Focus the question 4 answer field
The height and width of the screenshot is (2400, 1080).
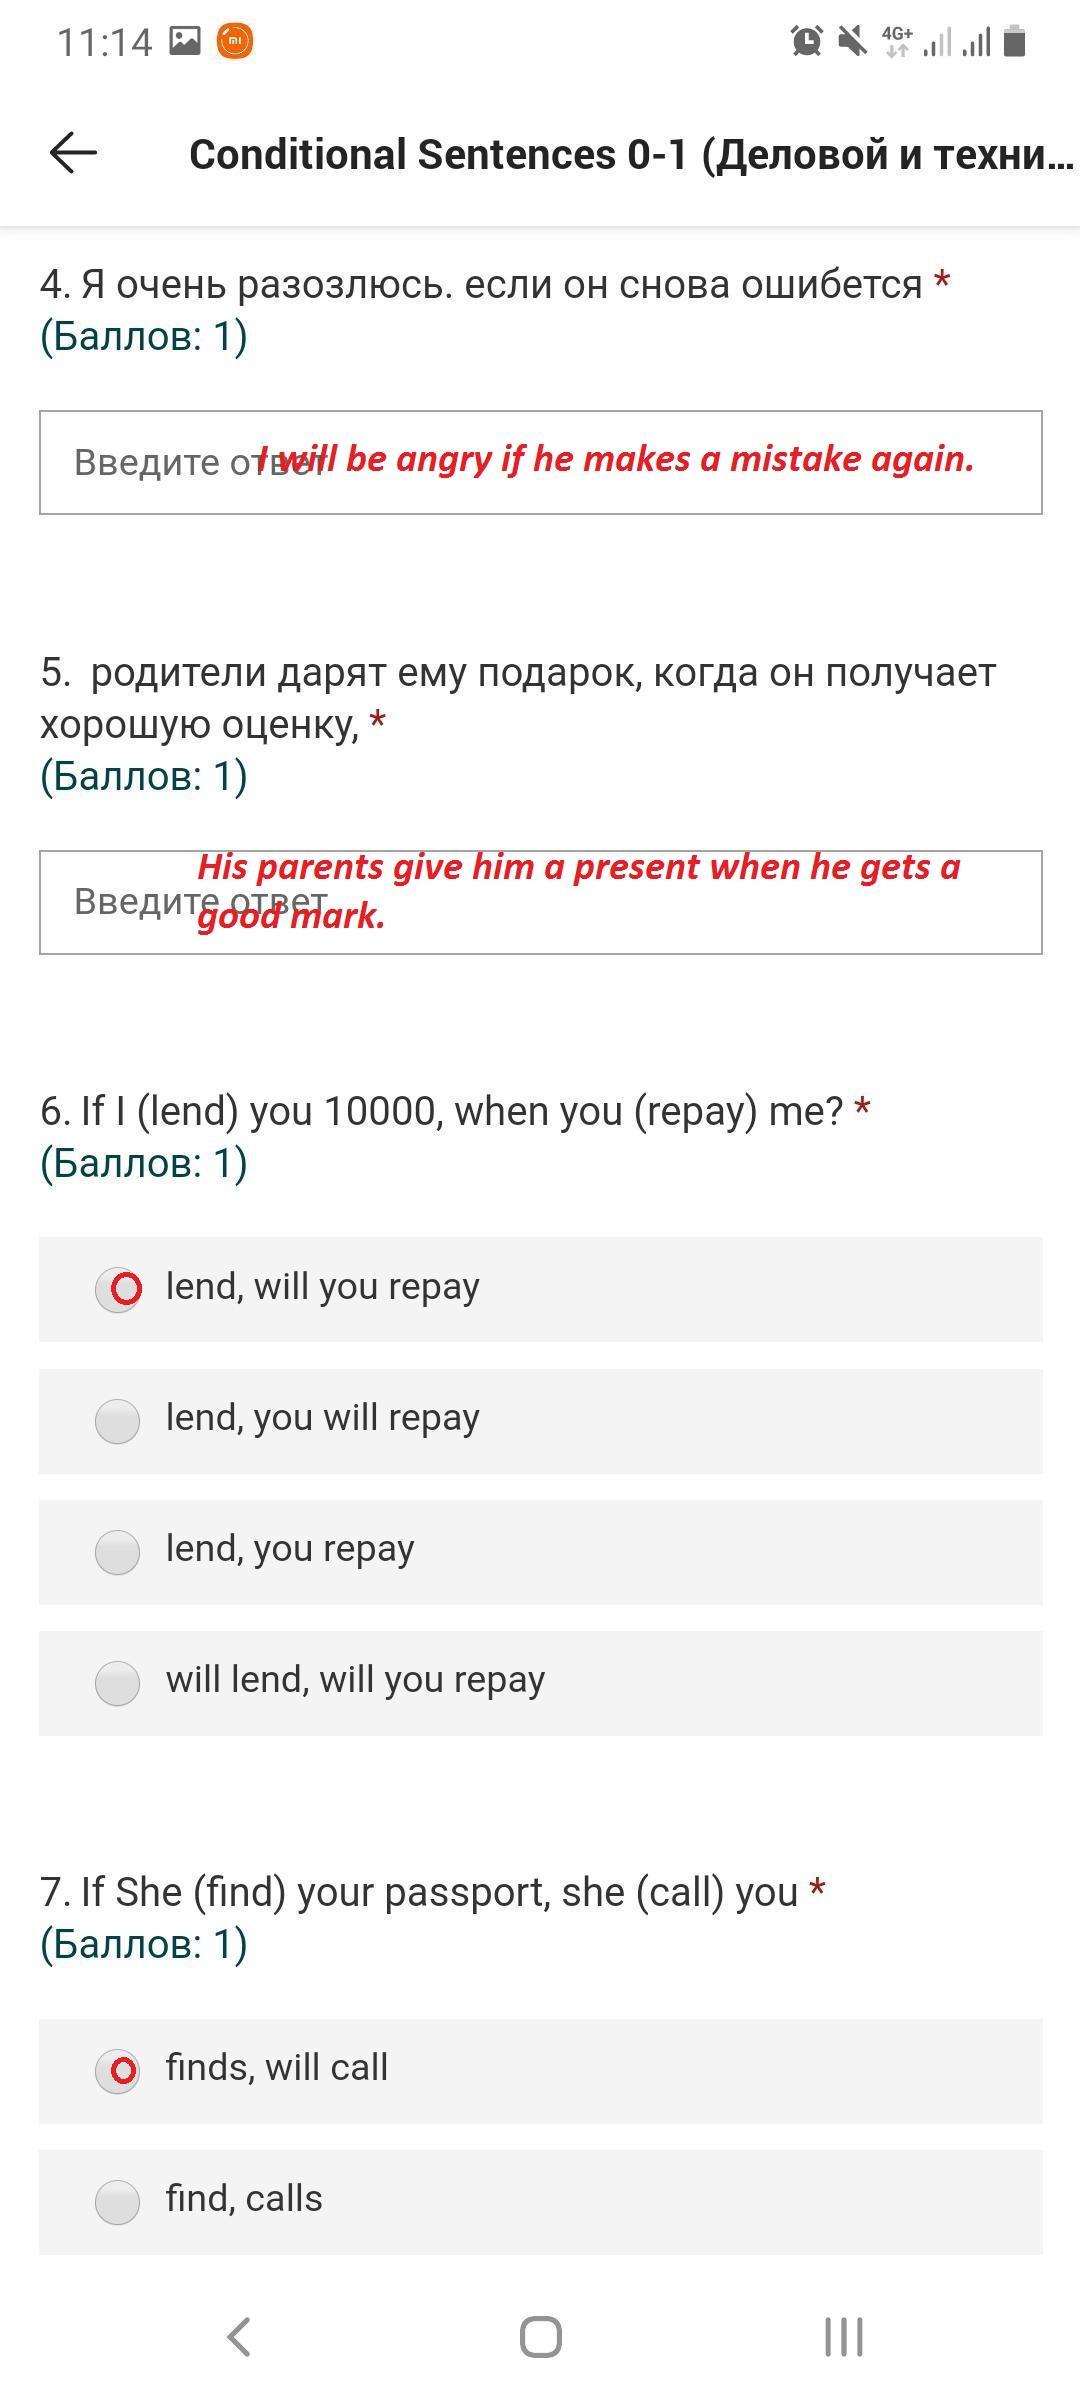[x=541, y=462]
